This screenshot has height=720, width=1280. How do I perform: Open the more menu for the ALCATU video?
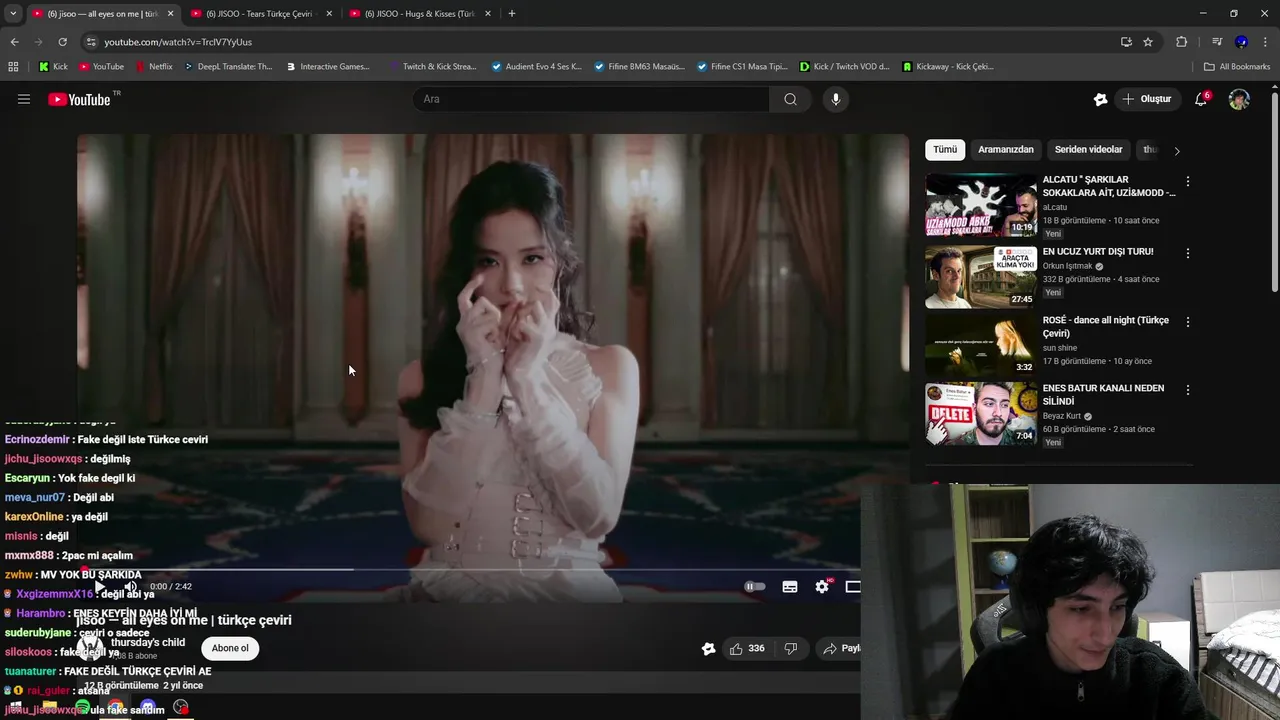pos(1188,182)
